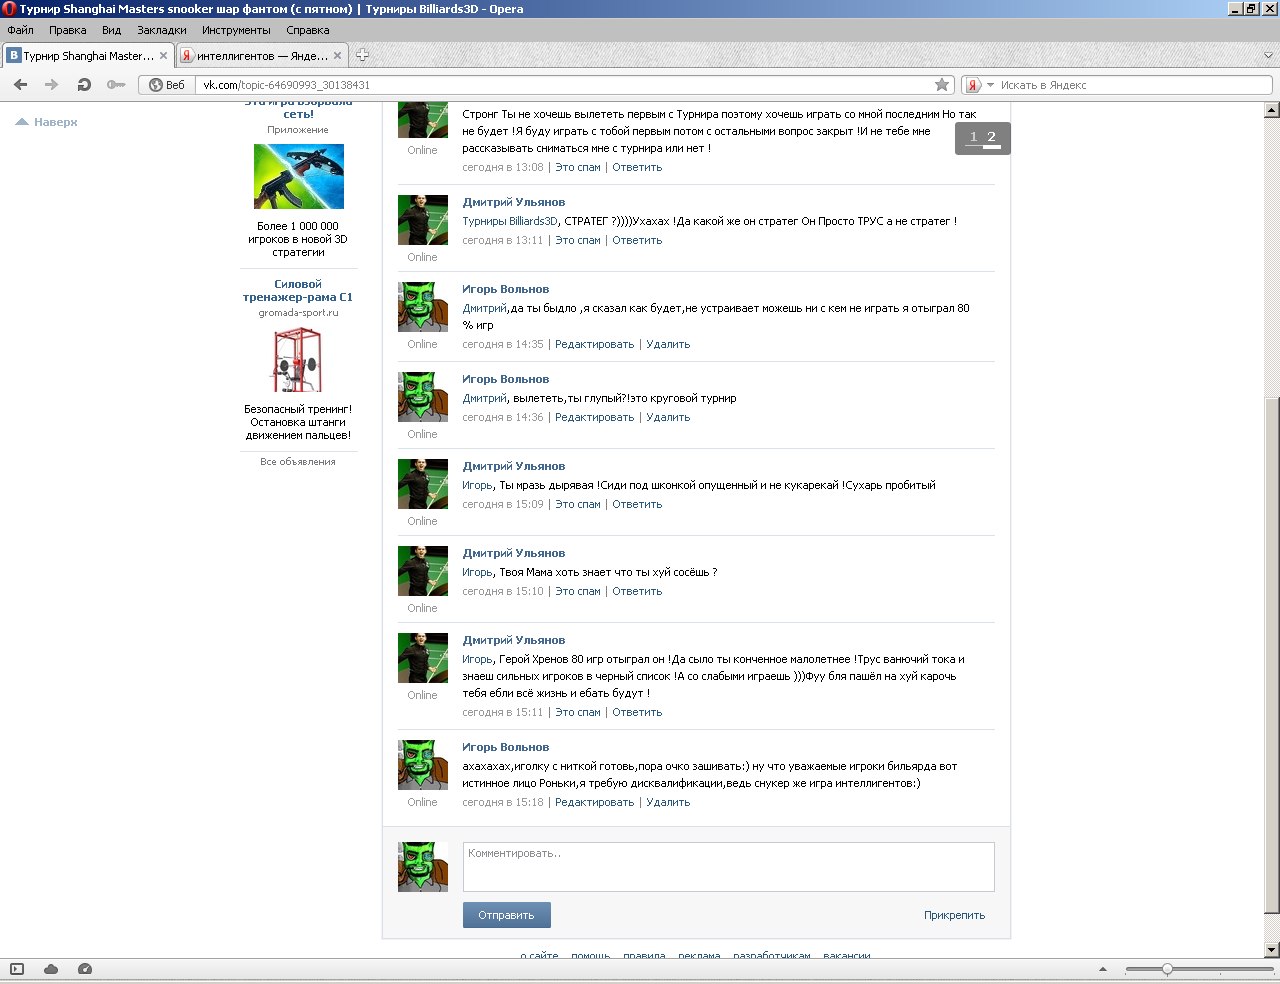Screen dimensions: 1280x984
Task: Open the Вид menu
Action: pyautogui.click(x=111, y=30)
